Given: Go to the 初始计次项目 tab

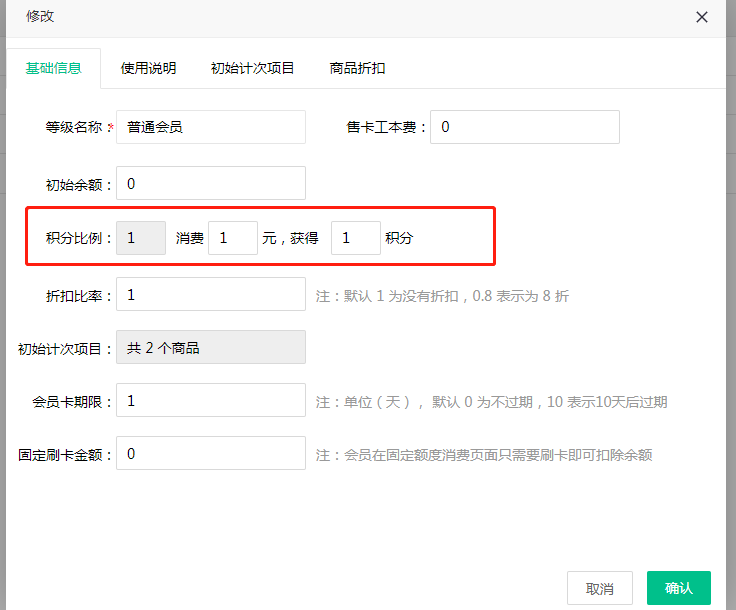Looking at the screenshot, I should click(x=252, y=68).
